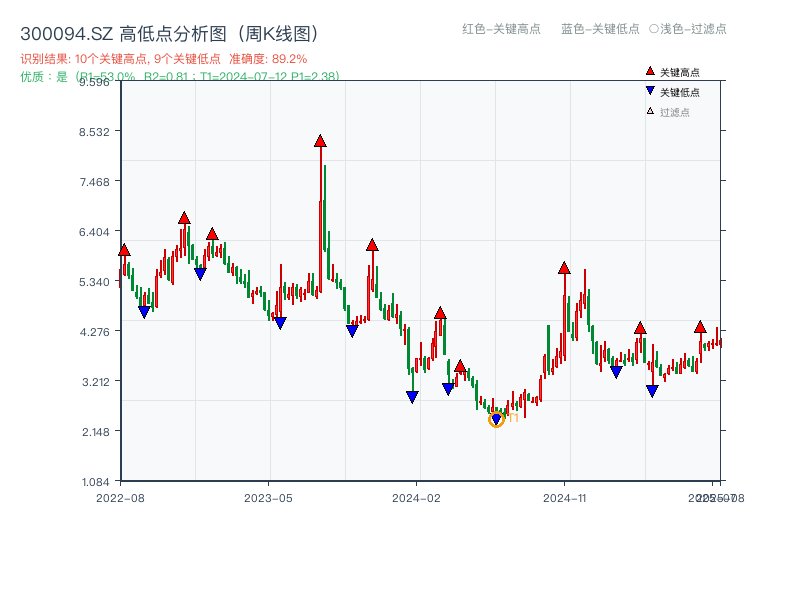Click the 浅色-过滤点 header legend text
Image resolution: width=800 pixels, height=600 pixels.
pyautogui.click(x=693, y=29)
